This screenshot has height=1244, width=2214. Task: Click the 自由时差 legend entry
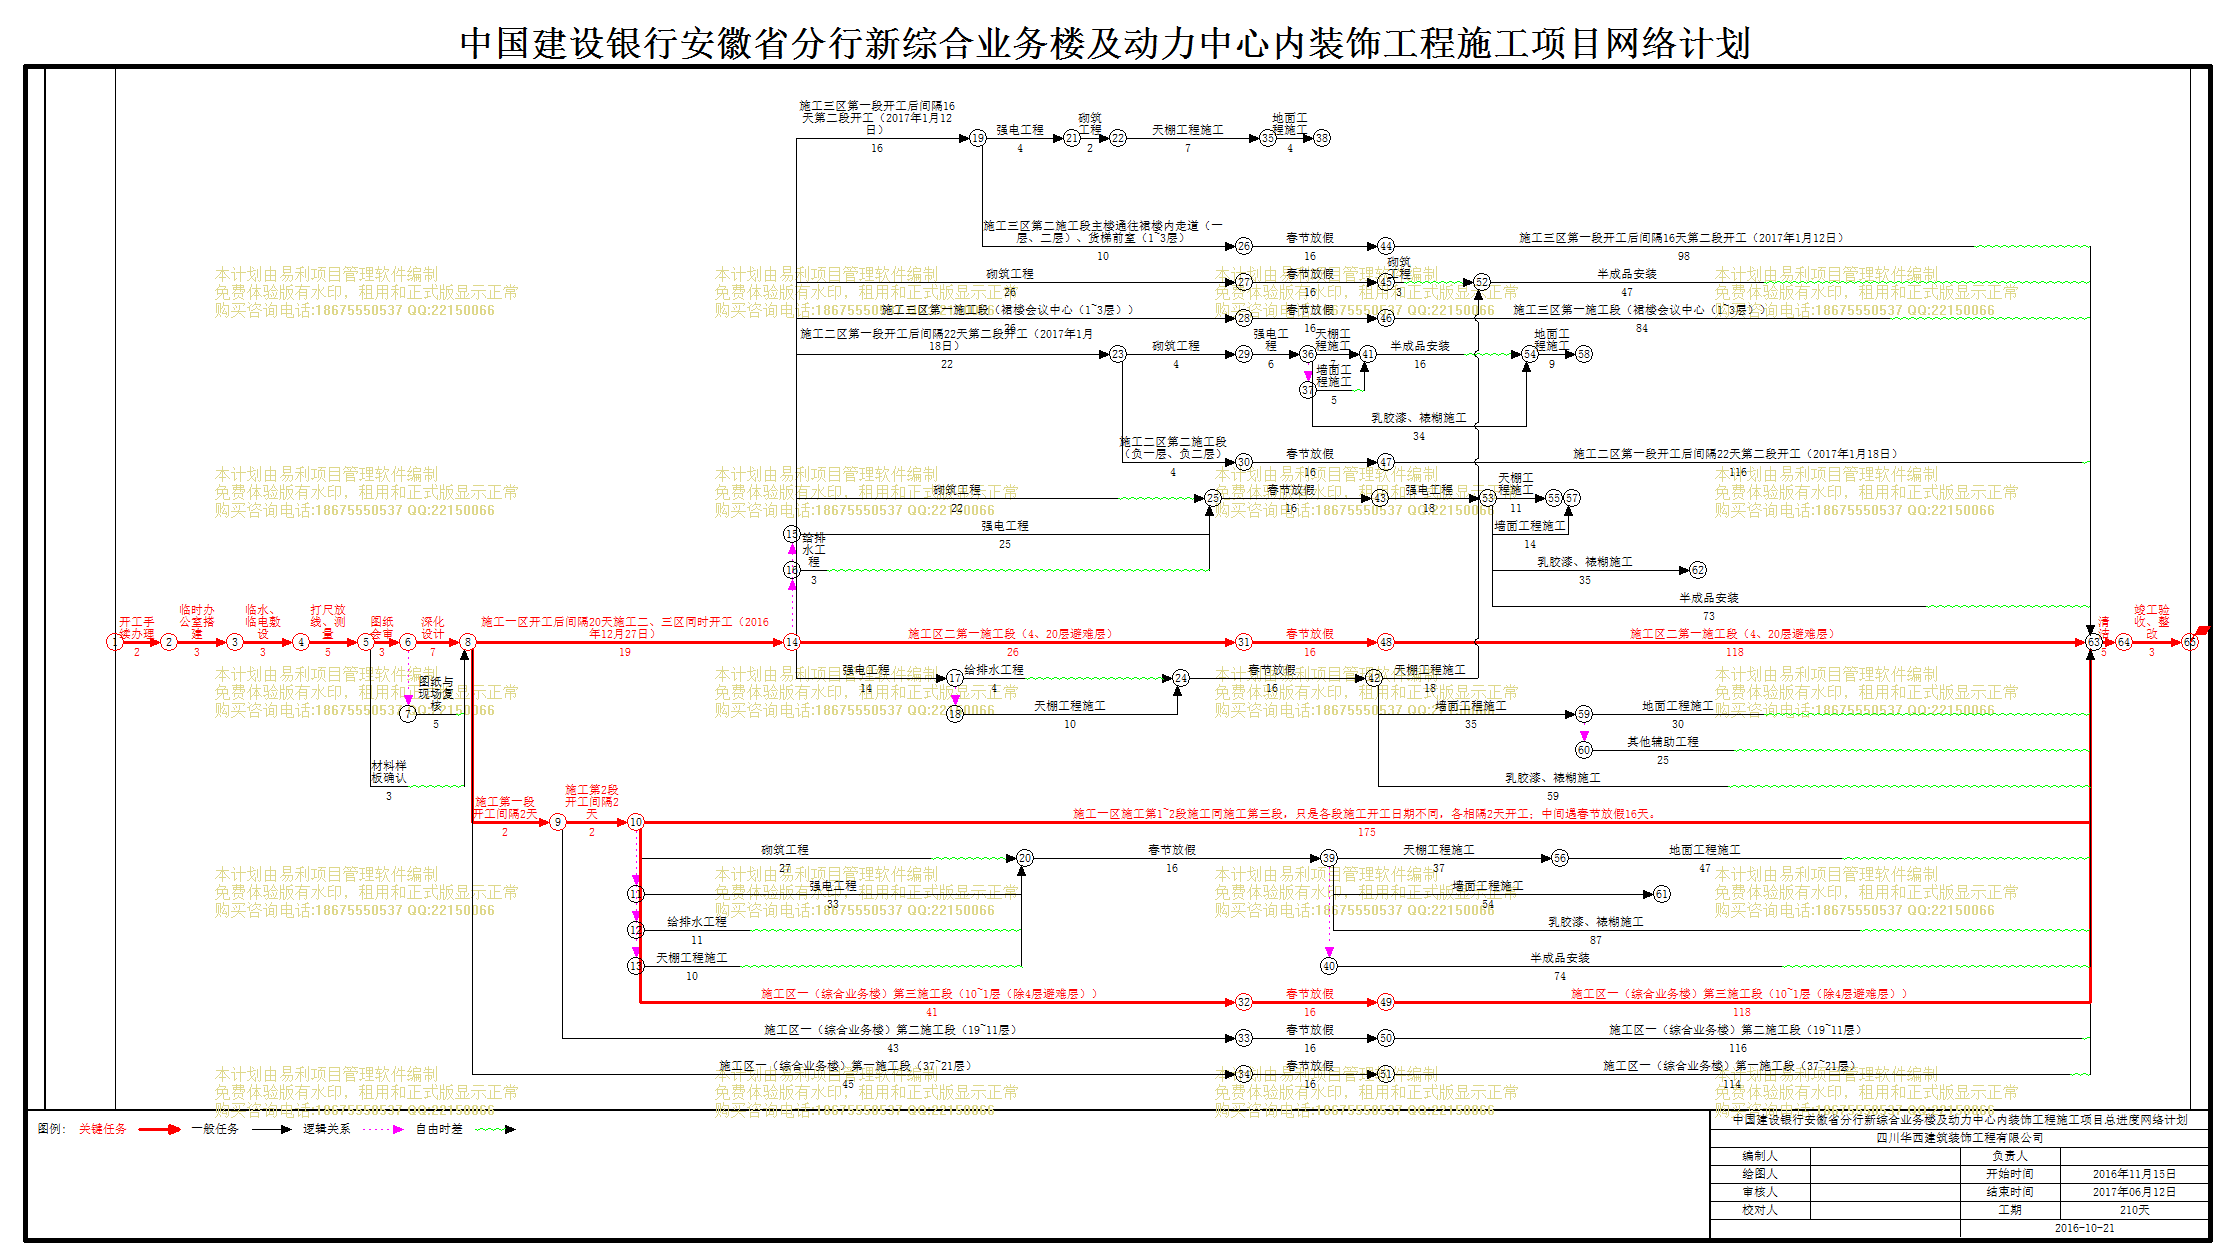[x=439, y=1129]
